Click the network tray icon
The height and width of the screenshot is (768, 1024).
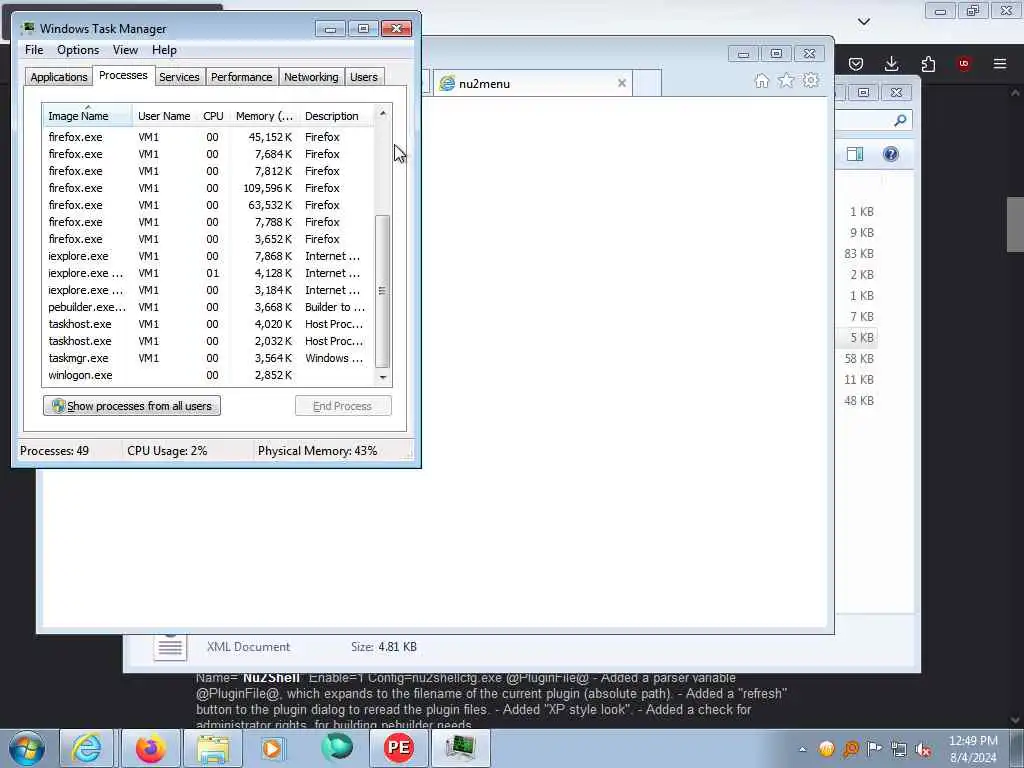point(899,749)
